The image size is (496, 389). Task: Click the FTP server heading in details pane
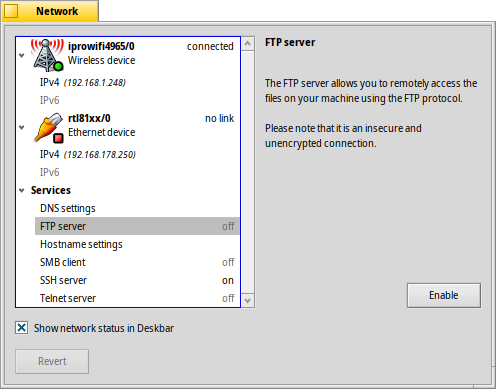290,42
